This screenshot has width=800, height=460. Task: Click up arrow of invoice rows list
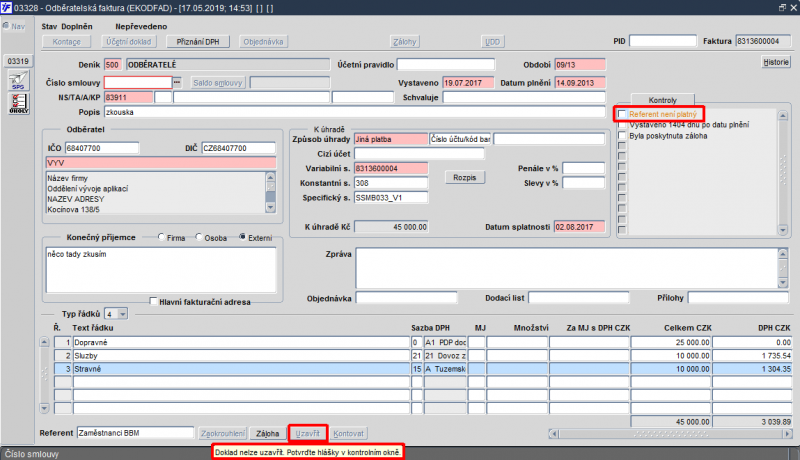44,342
